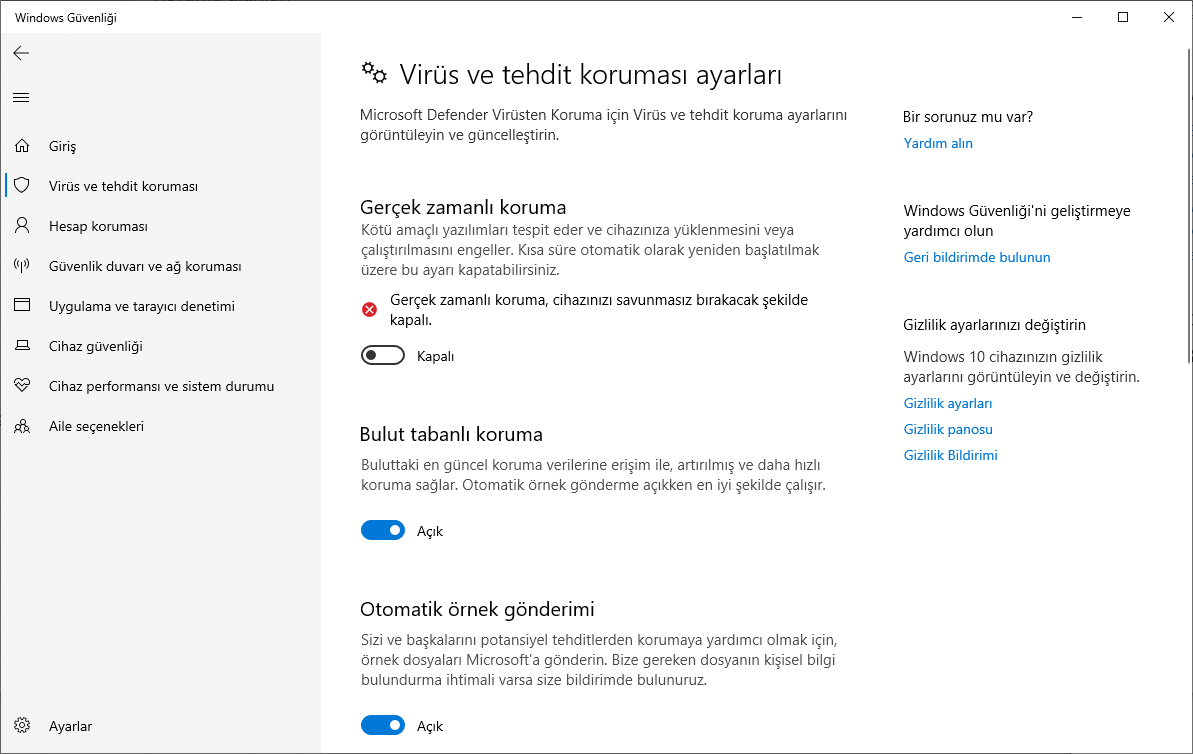Click the device health heart icon
1193x754 pixels.
(21, 386)
